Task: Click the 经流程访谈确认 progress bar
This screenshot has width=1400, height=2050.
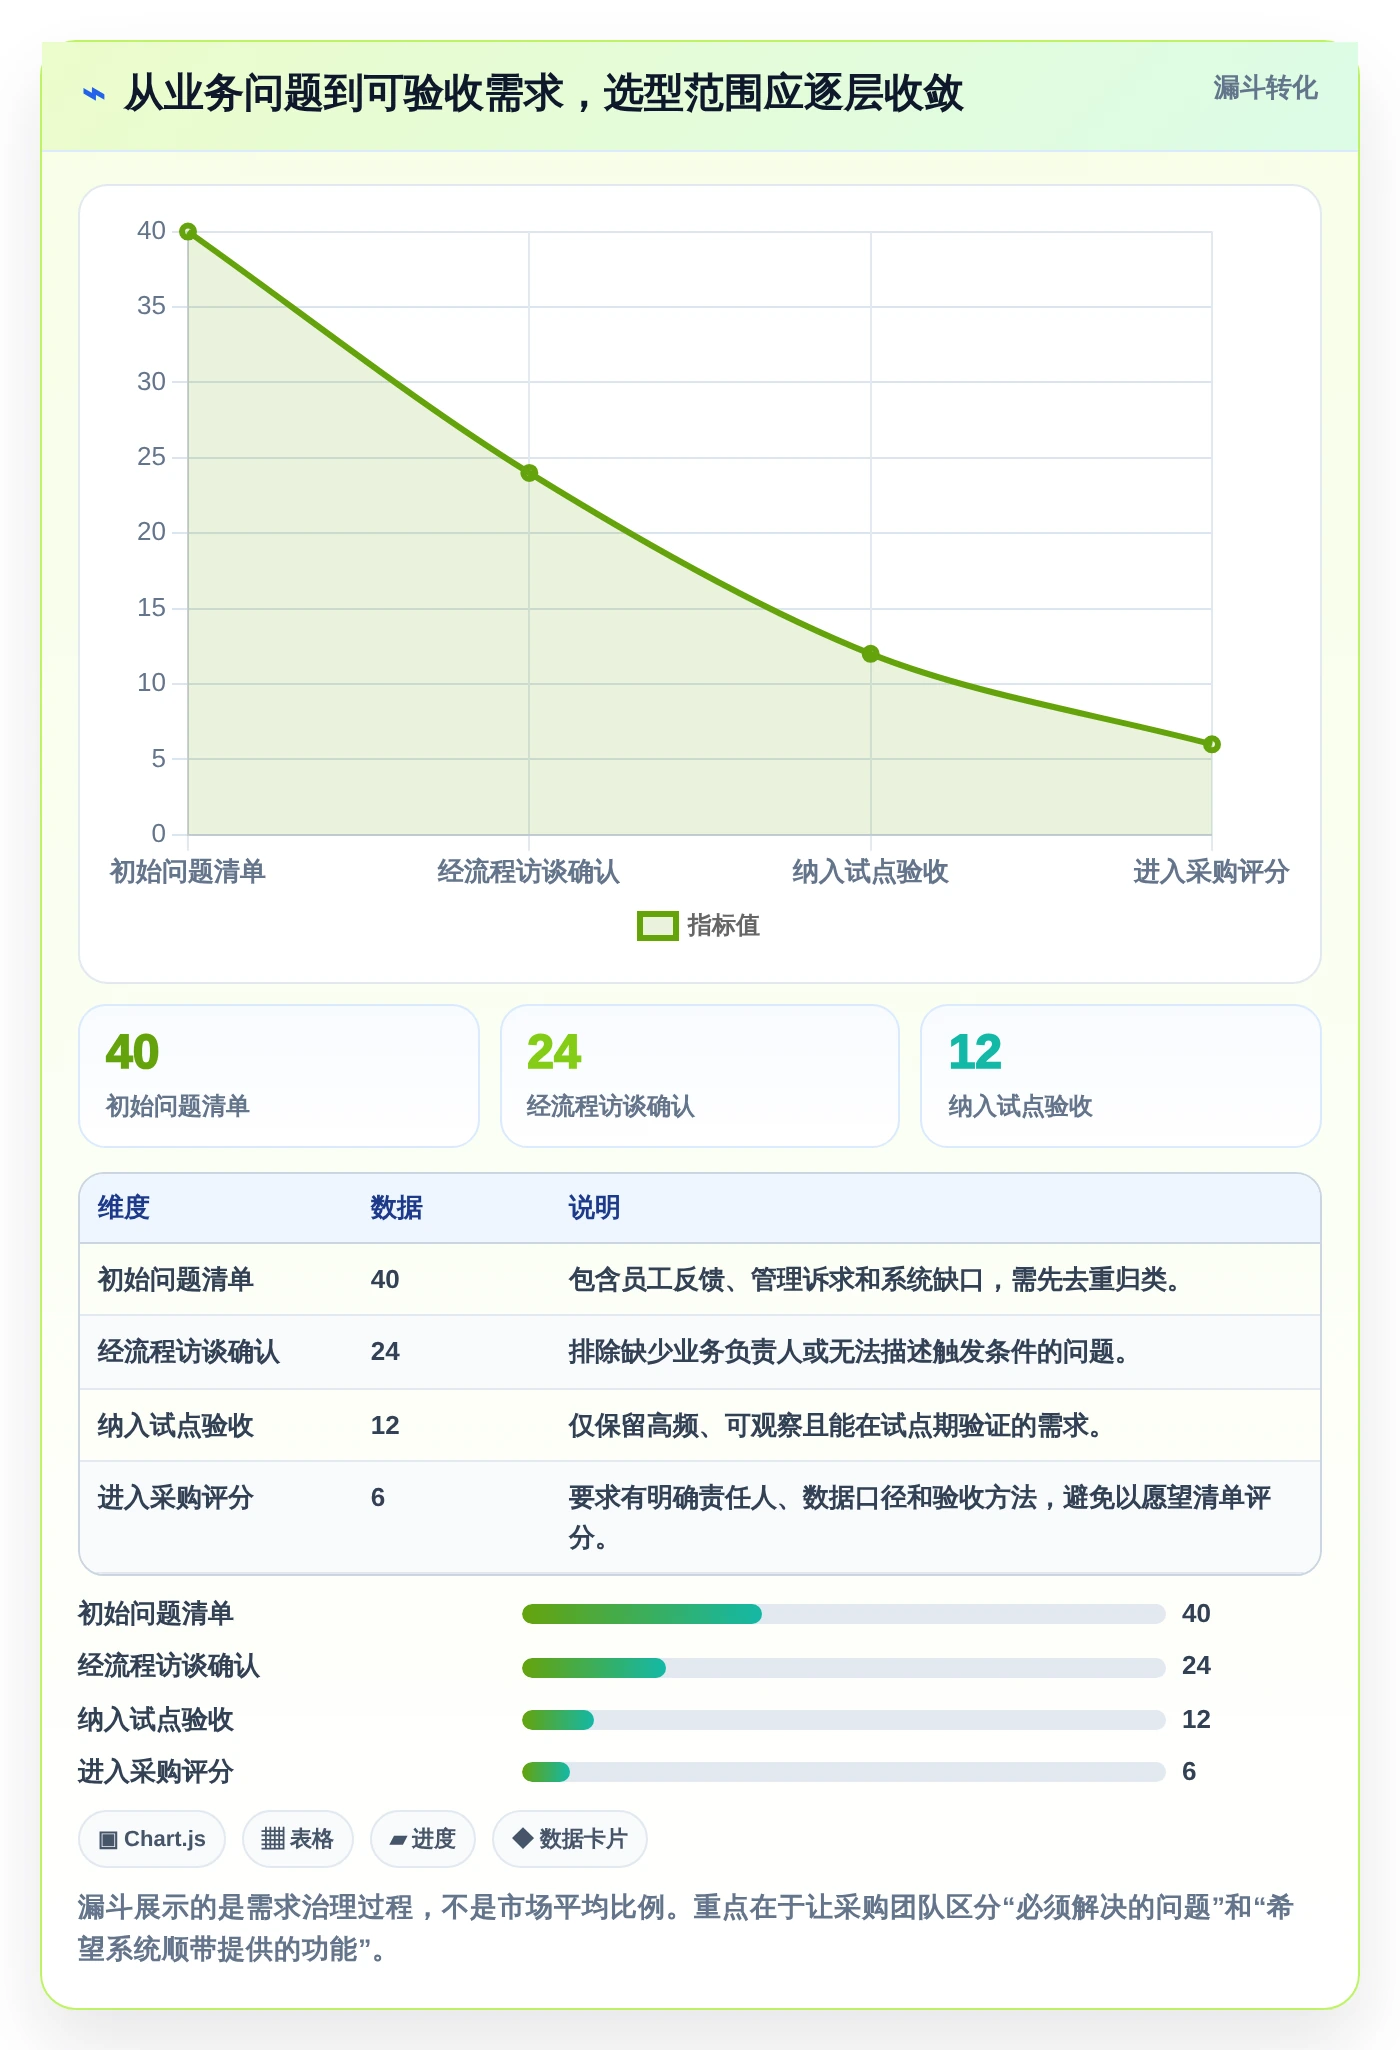Action: (844, 1667)
